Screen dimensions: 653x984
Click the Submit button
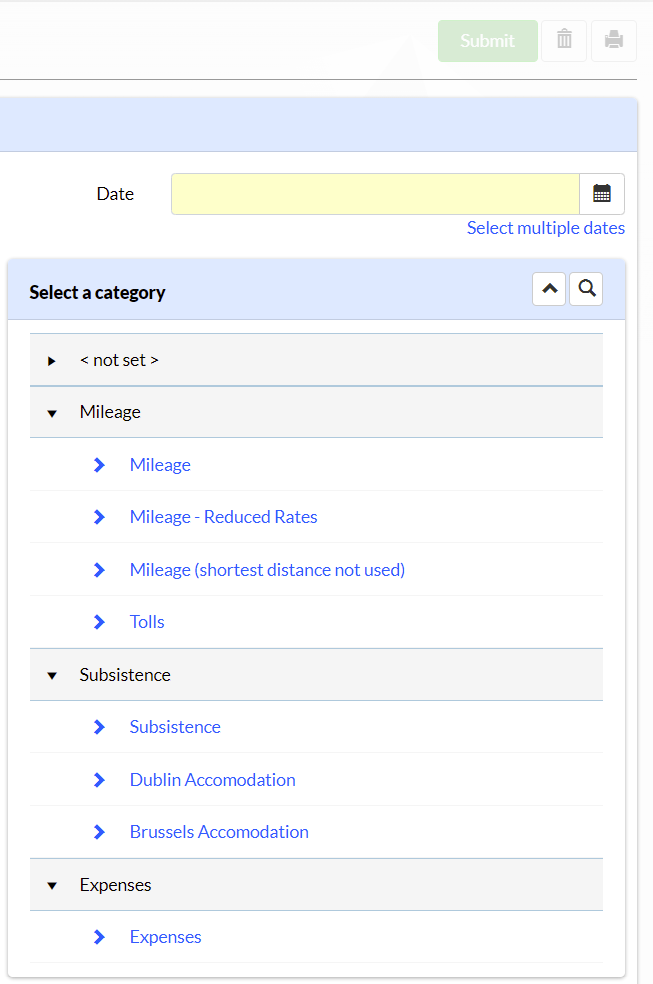(x=488, y=41)
